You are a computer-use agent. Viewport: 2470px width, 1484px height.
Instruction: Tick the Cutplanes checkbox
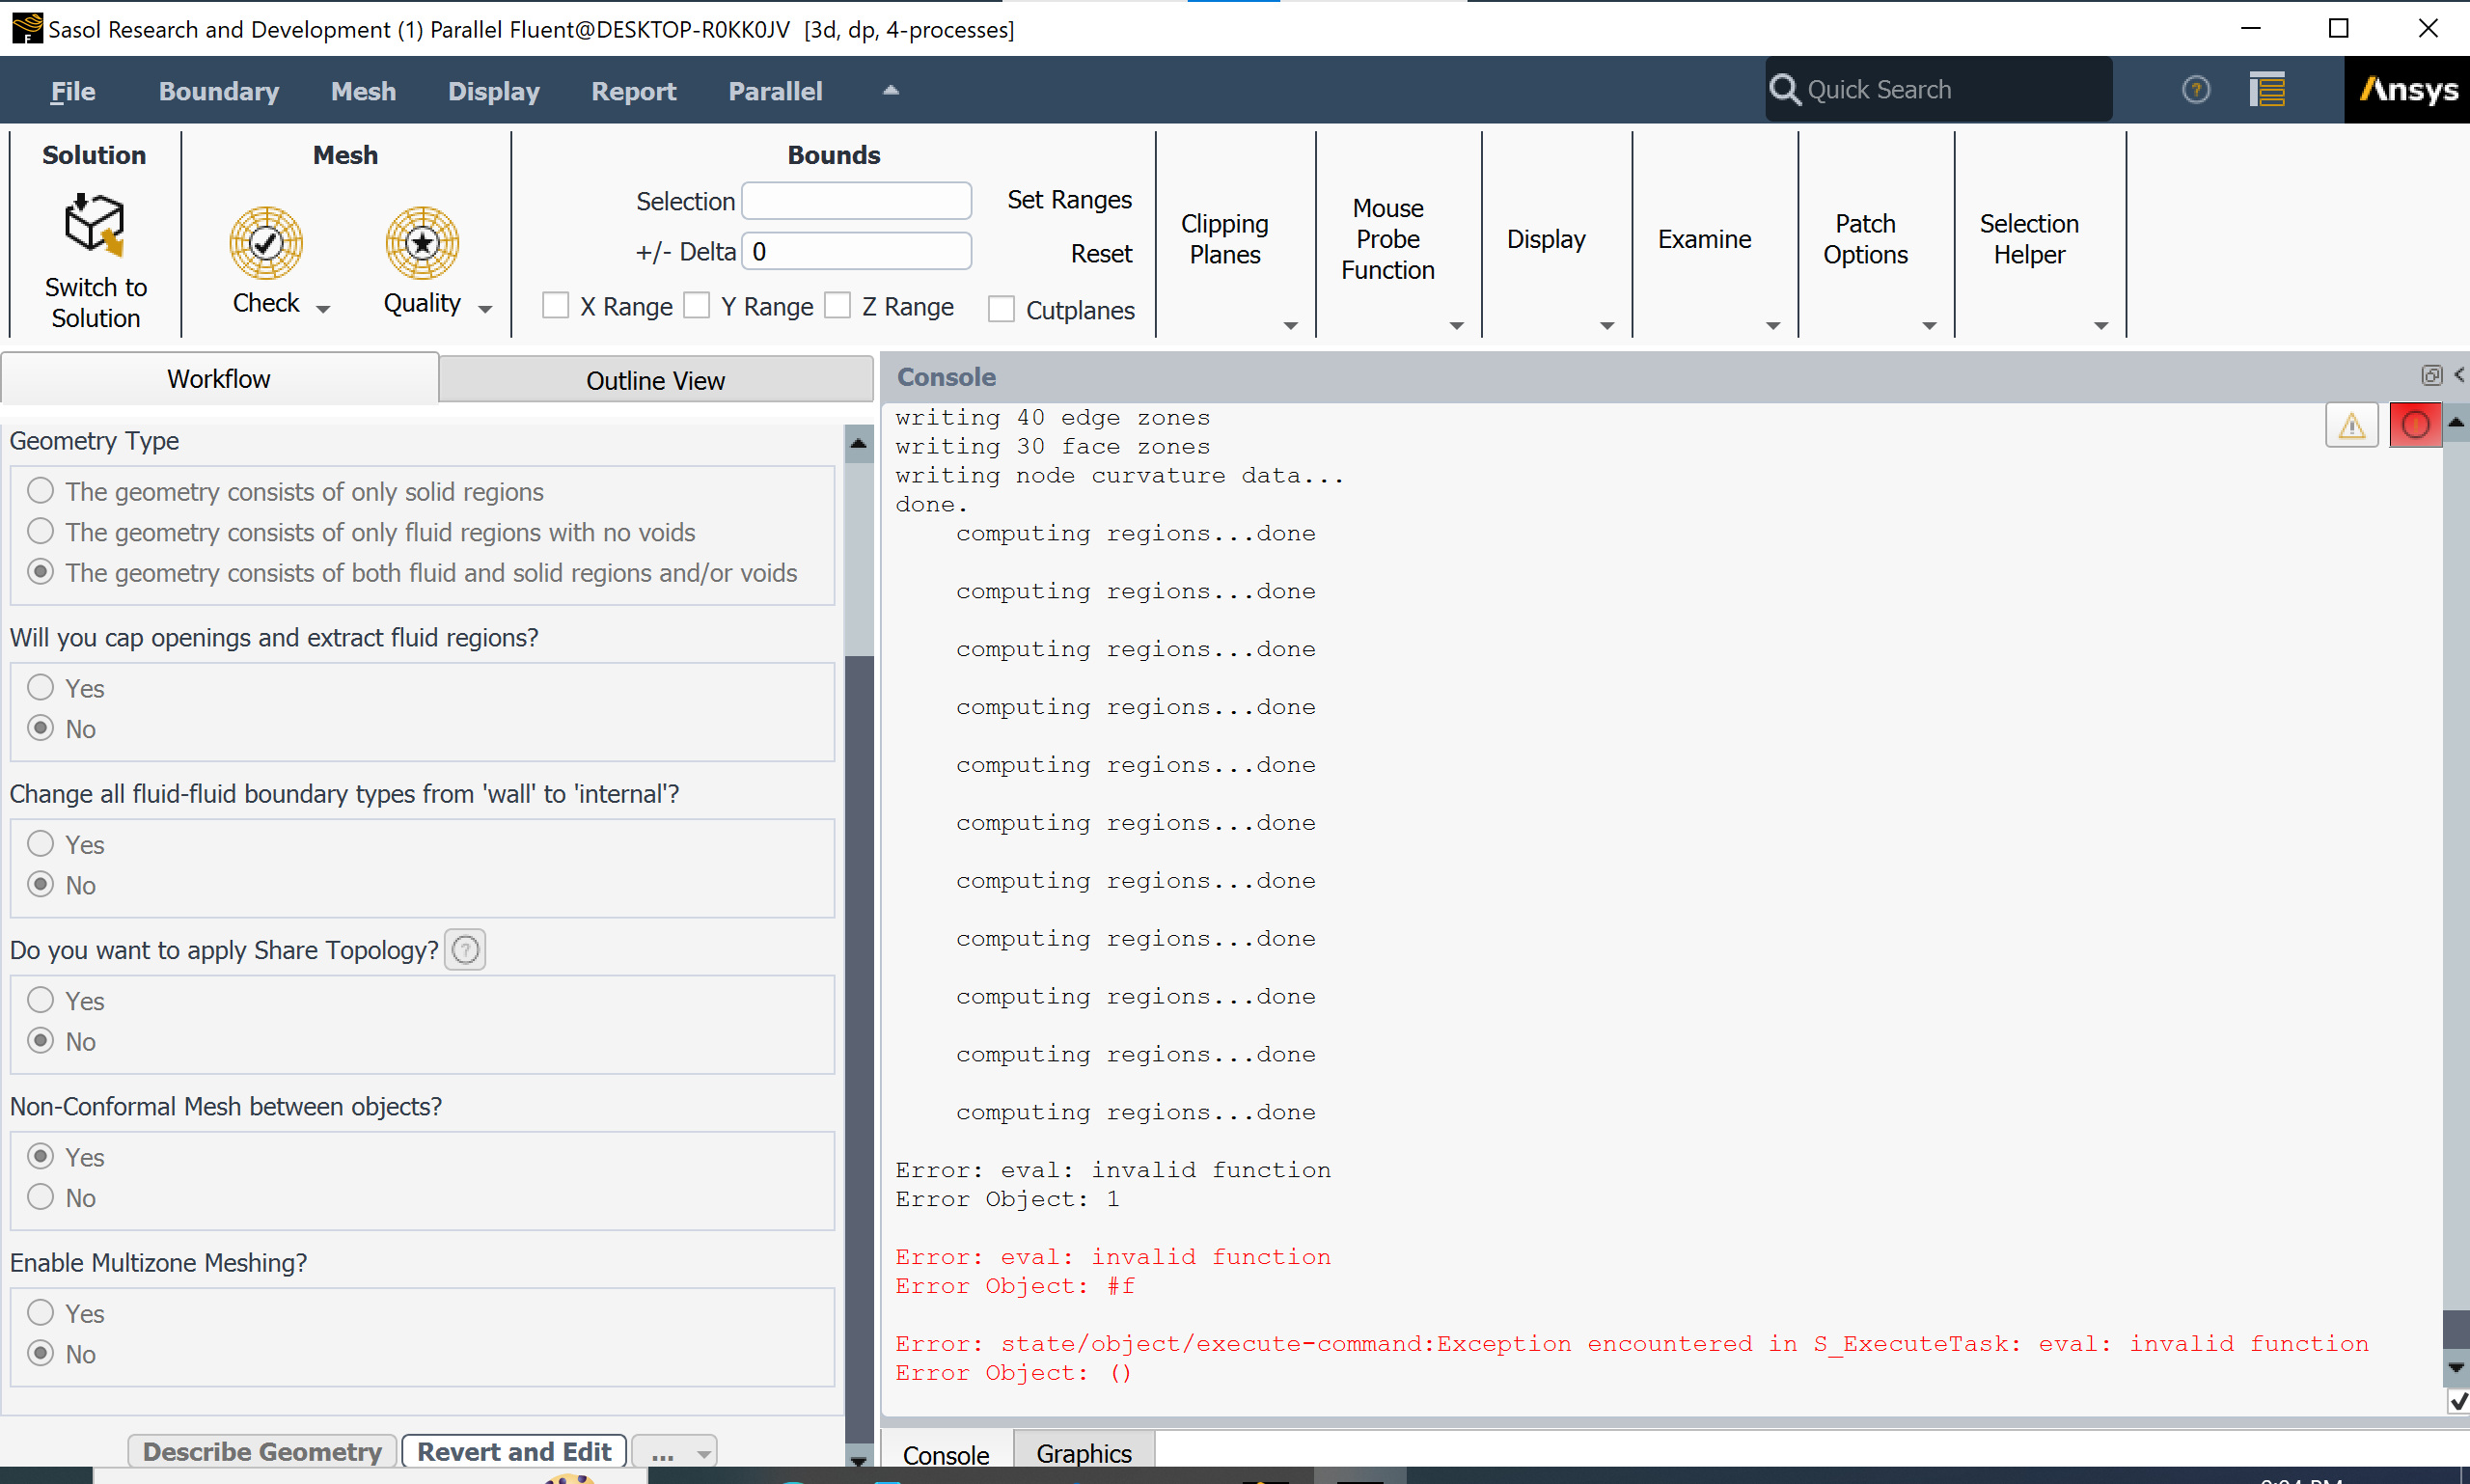click(x=1001, y=310)
